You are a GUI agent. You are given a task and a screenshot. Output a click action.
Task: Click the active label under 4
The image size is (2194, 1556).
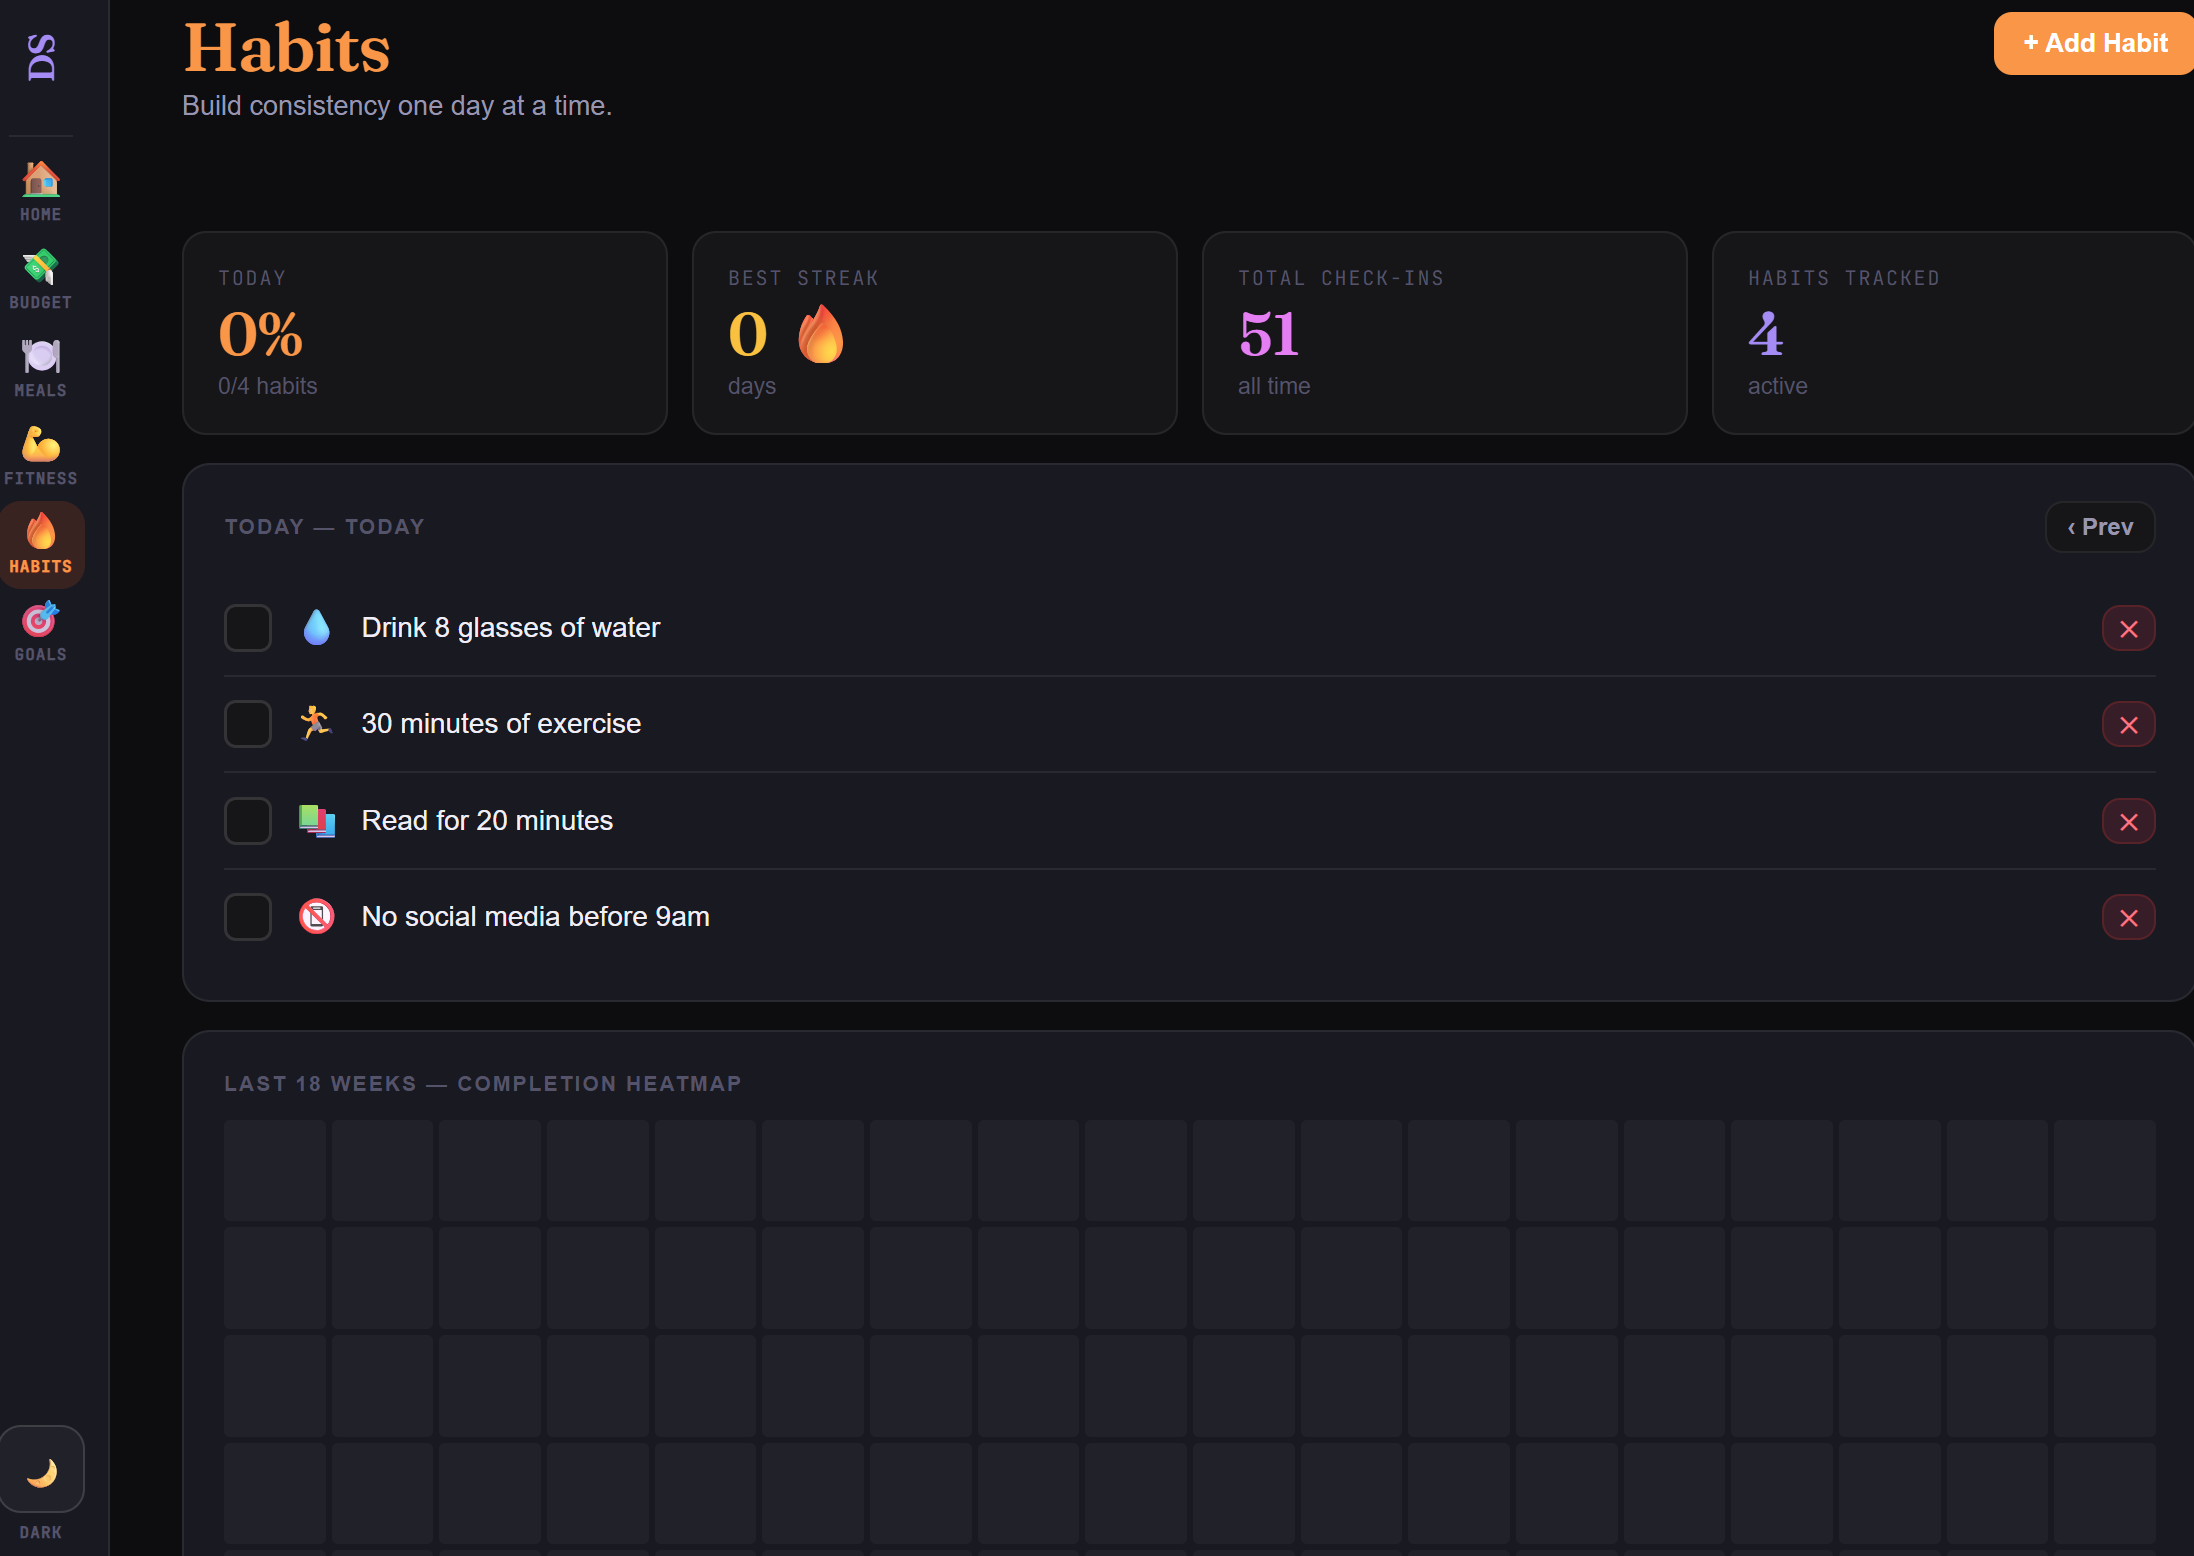click(x=1778, y=386)
